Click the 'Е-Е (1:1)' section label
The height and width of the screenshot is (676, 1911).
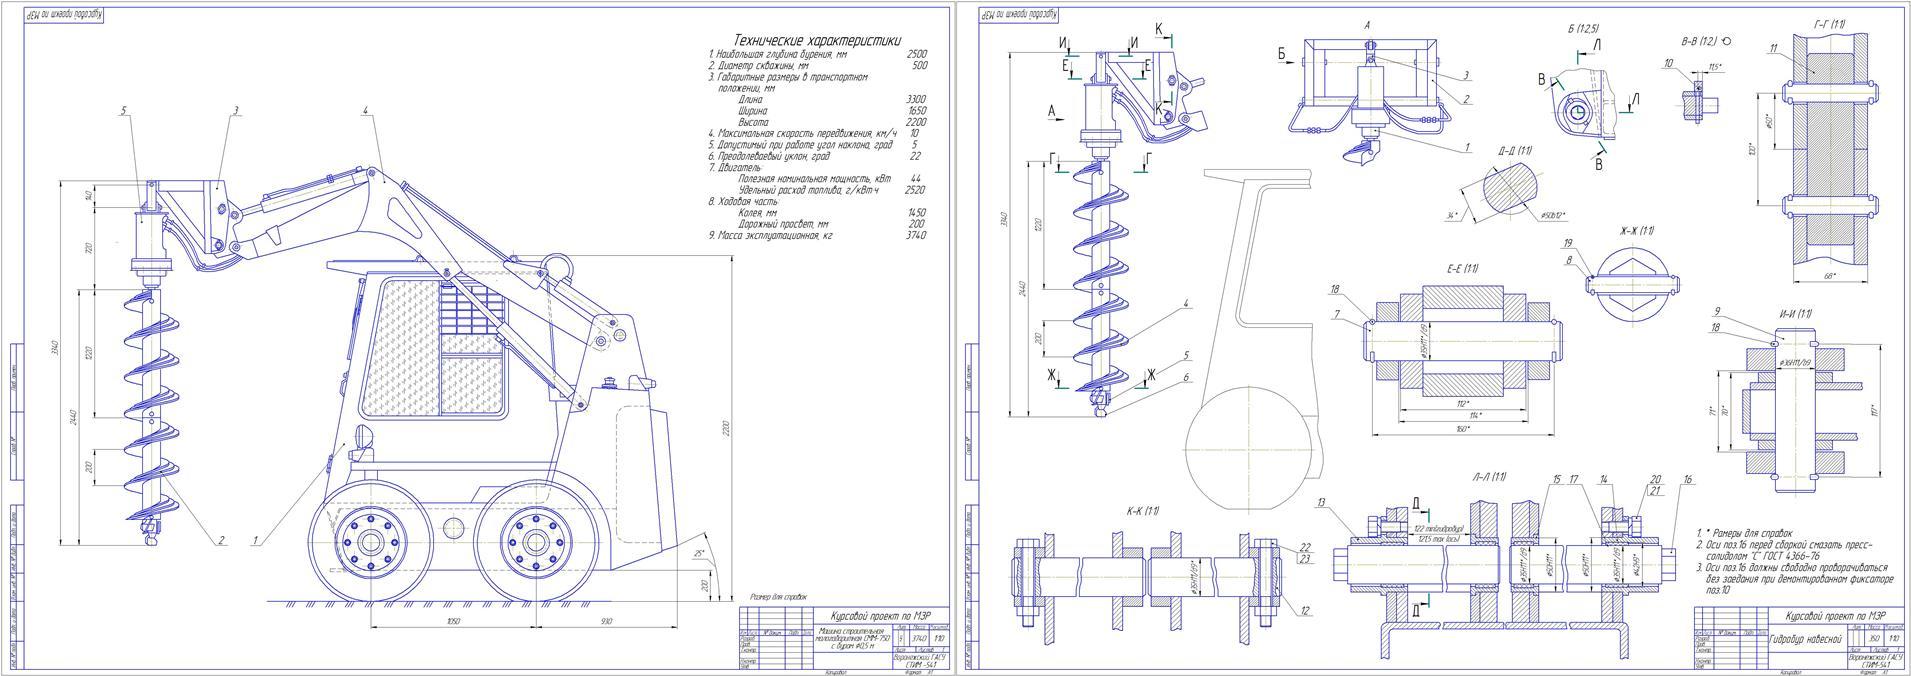point(1461,269)
